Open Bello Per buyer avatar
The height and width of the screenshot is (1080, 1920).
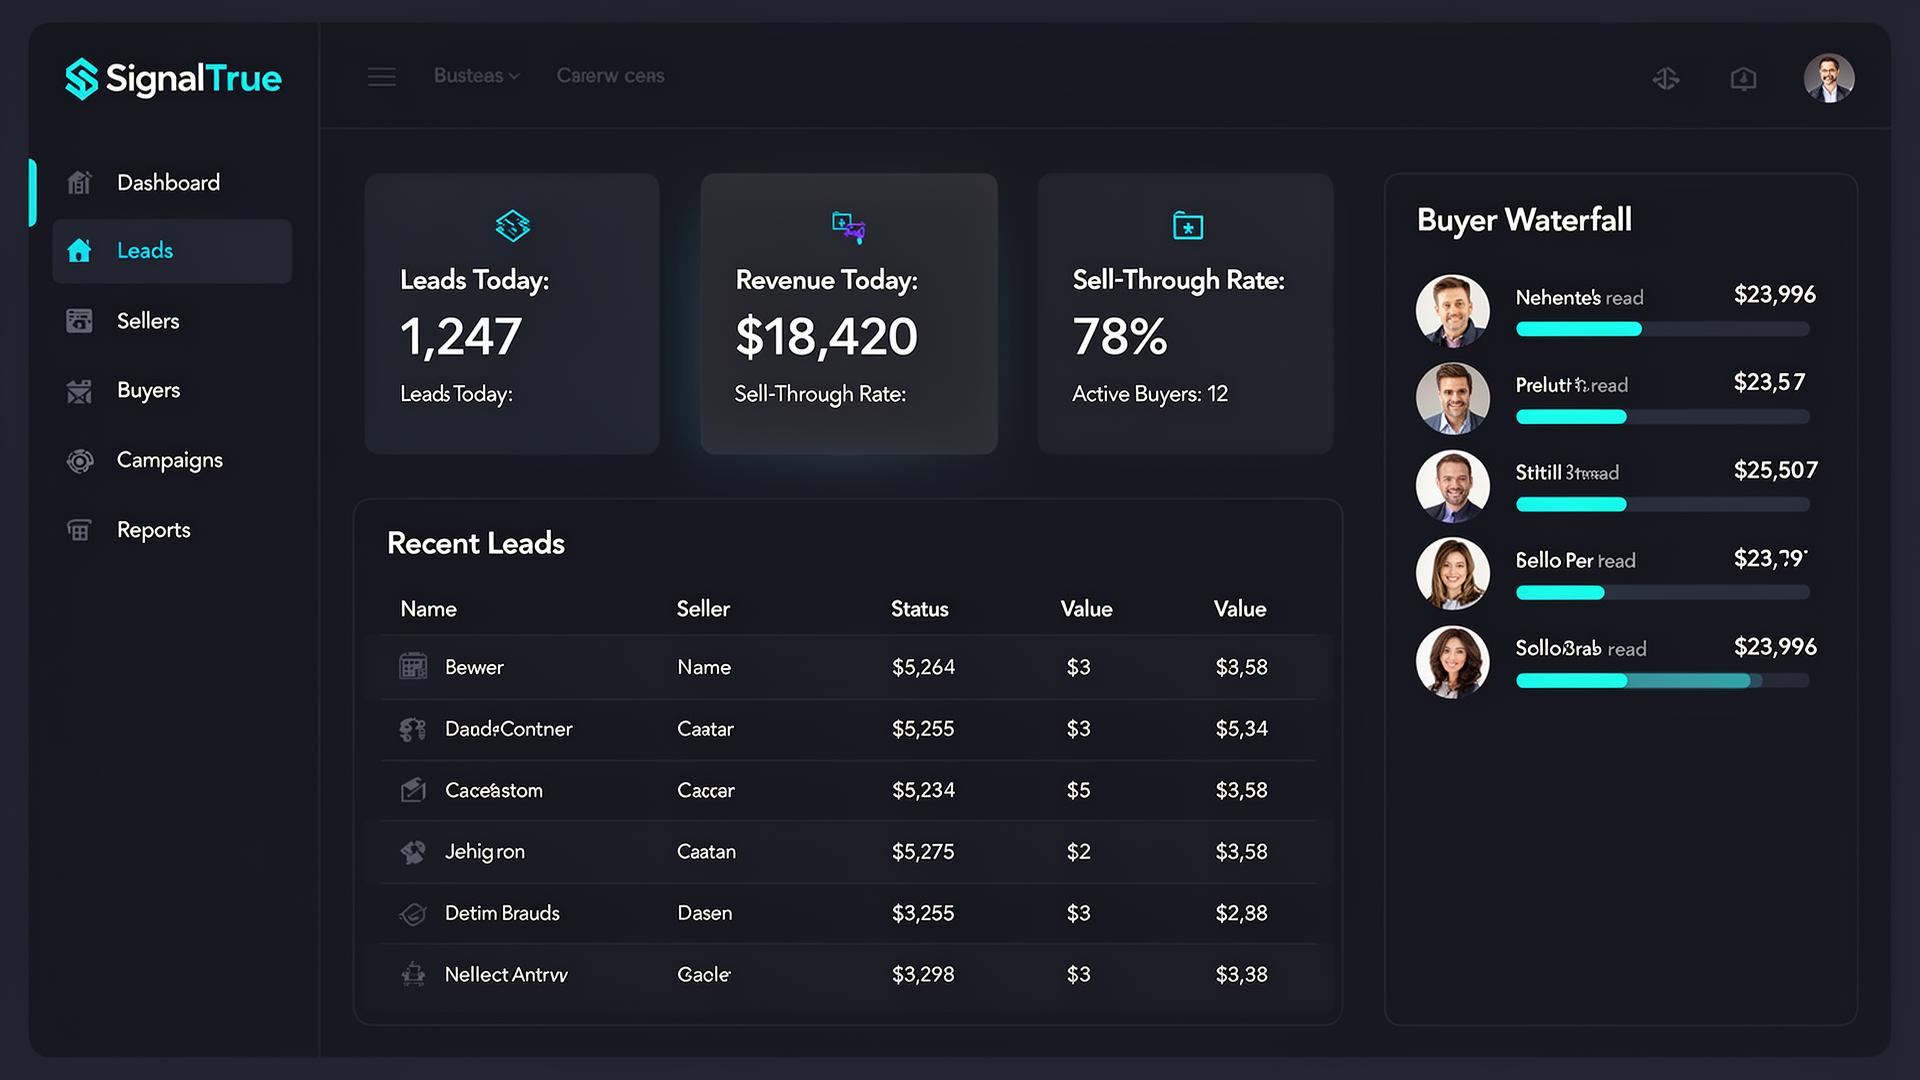[x=1452, y=574]
